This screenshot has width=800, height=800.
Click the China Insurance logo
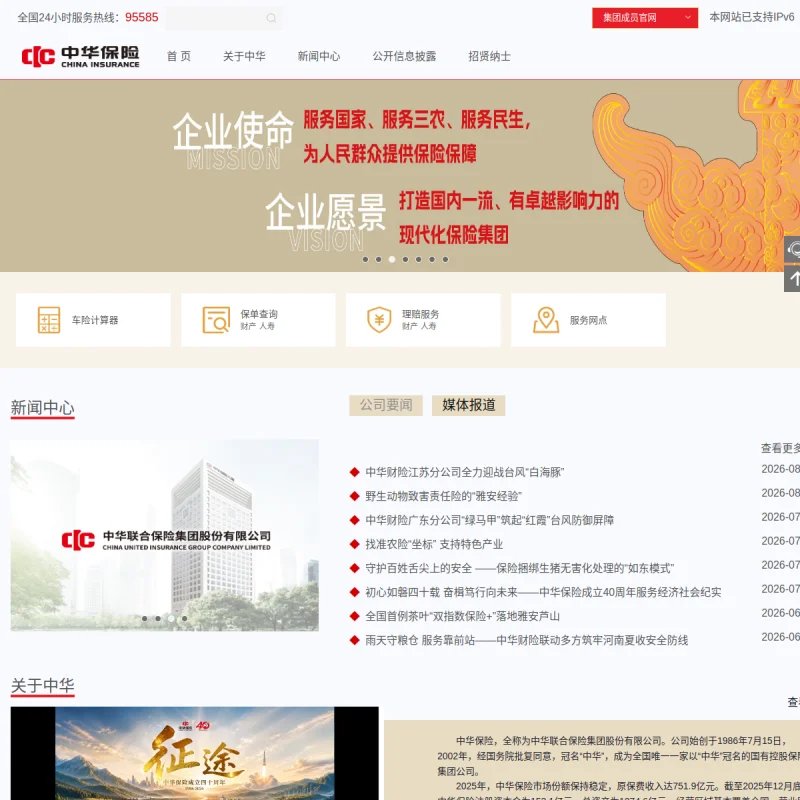[x=80, y=56]
